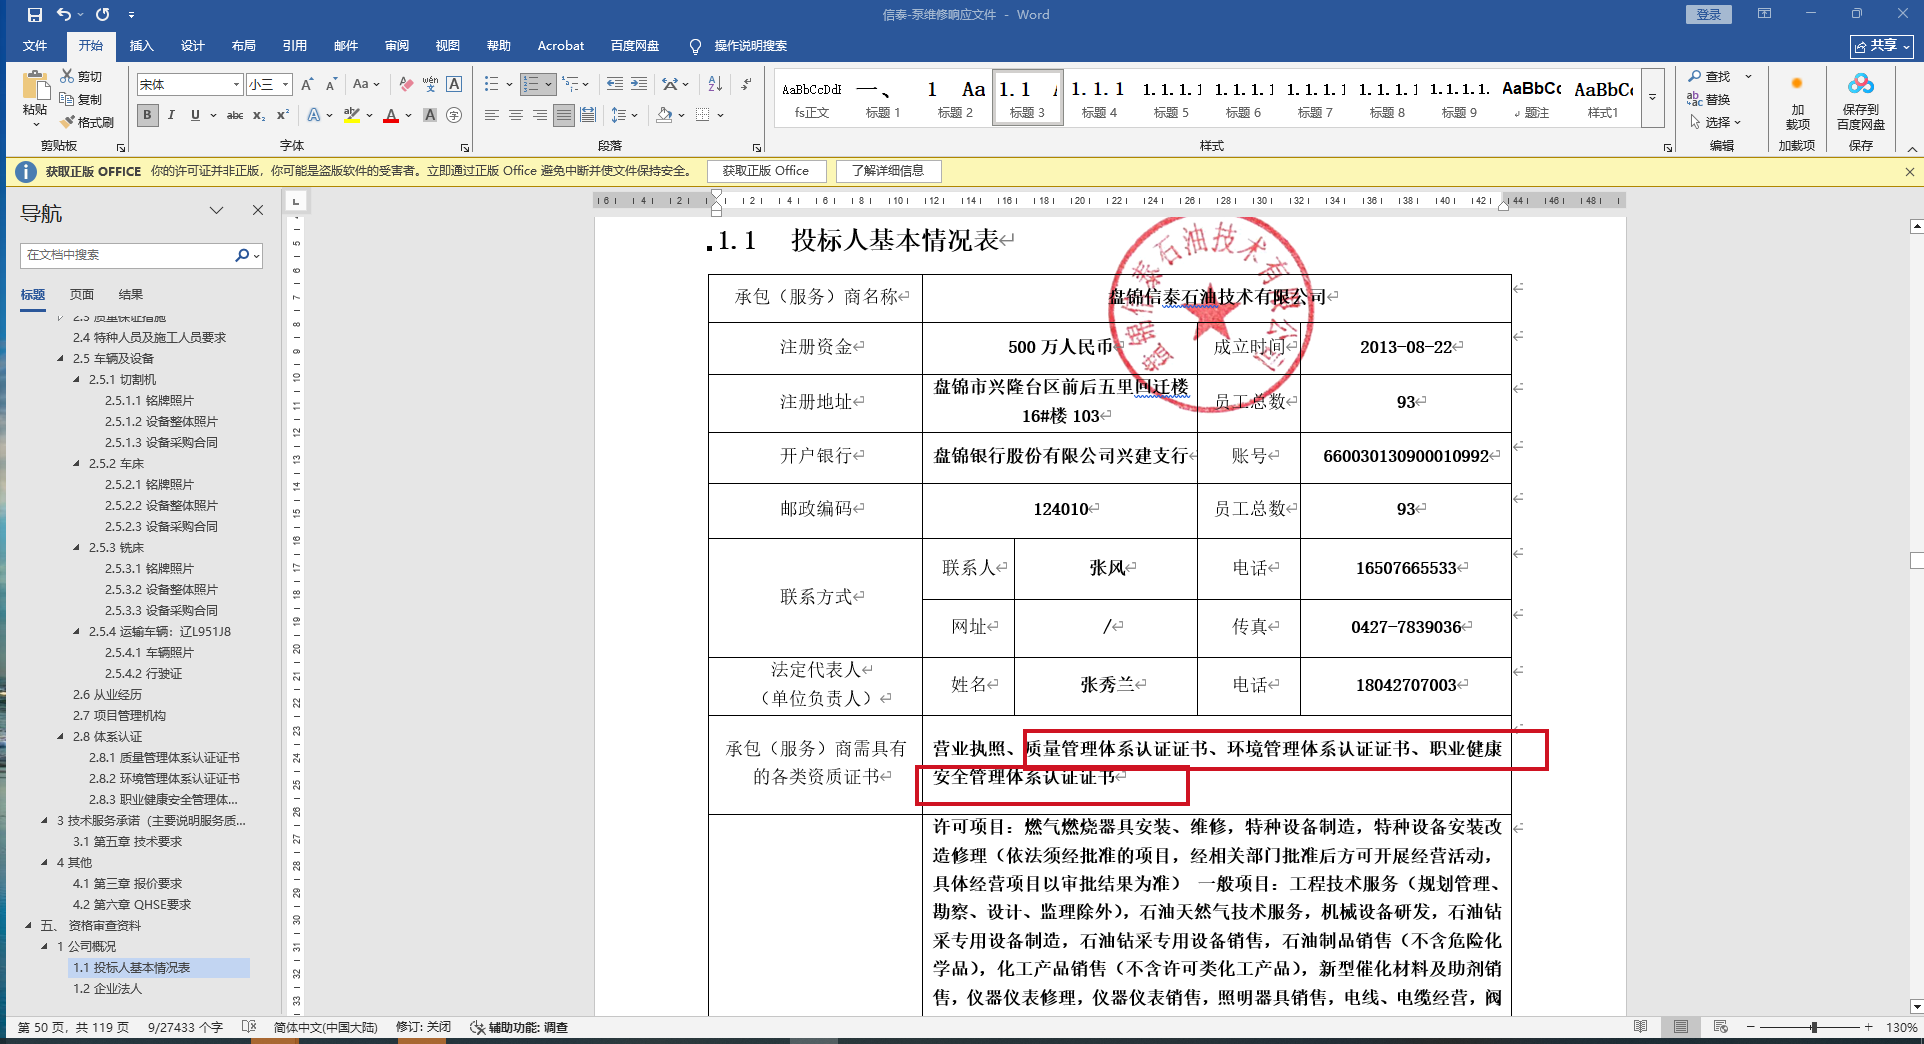The image size is (1924, 1044).
Task: Apply the yellow text highlight color
Action: 352,115
